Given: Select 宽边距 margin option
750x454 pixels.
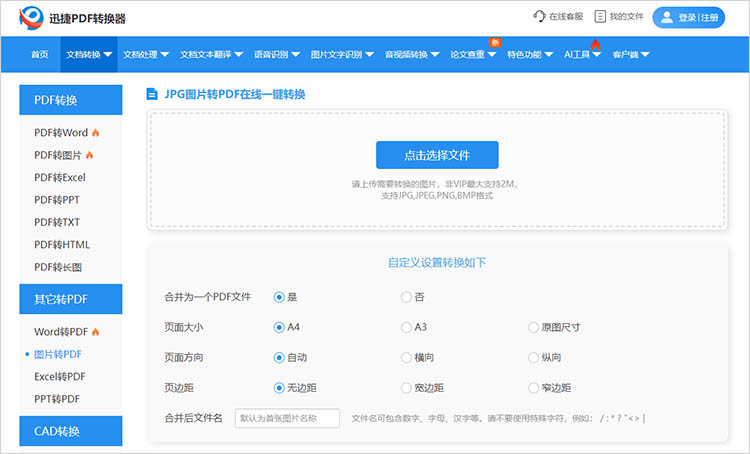Looking at the screenshot, I should pyautogui.click(x=406, y=388).
